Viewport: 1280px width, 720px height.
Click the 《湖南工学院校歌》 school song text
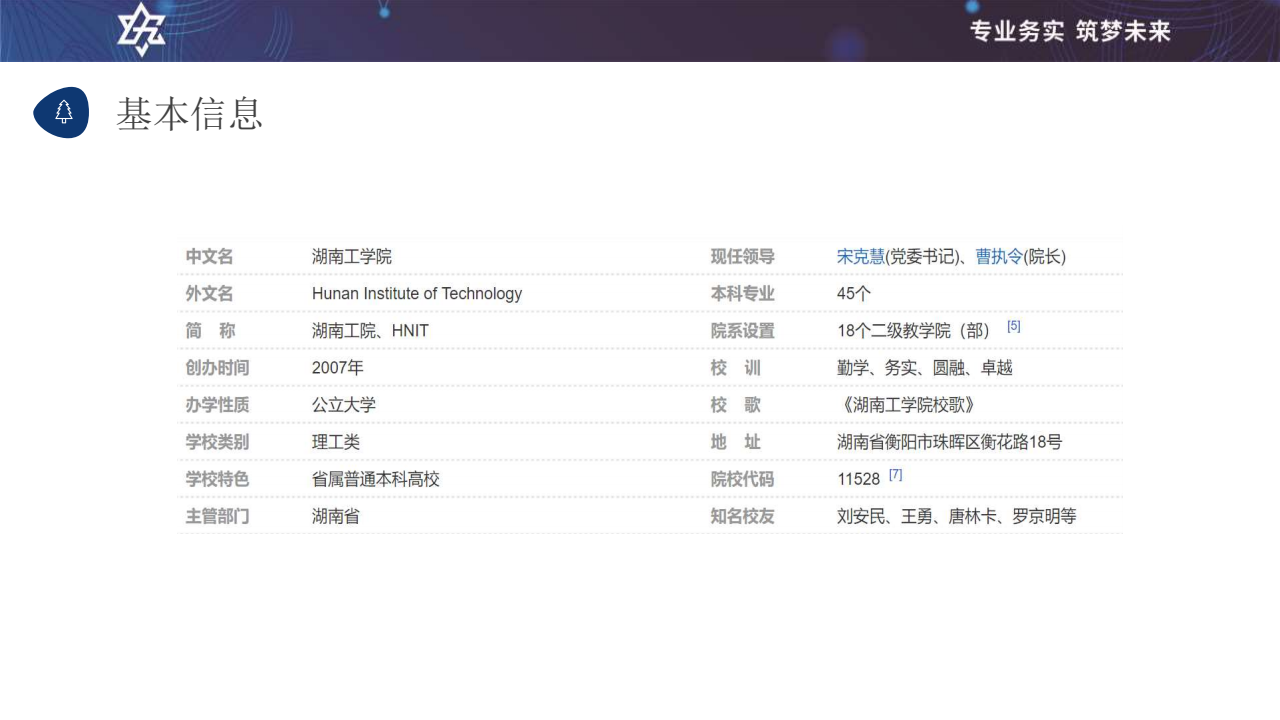tap(906, 405)
